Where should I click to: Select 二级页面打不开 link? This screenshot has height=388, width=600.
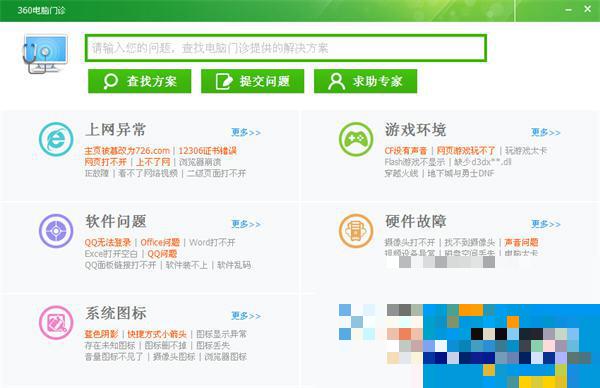pos(217,173)
